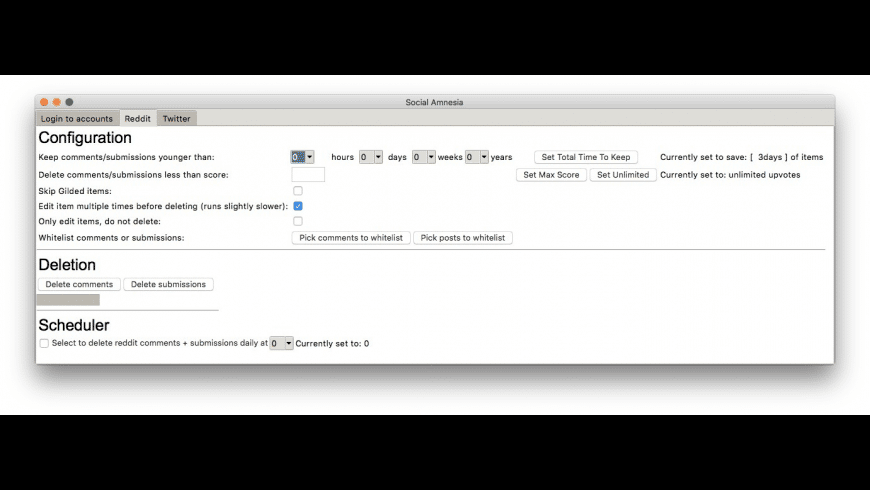
Task: Open the Reddit tab
Action: [138, 119]
